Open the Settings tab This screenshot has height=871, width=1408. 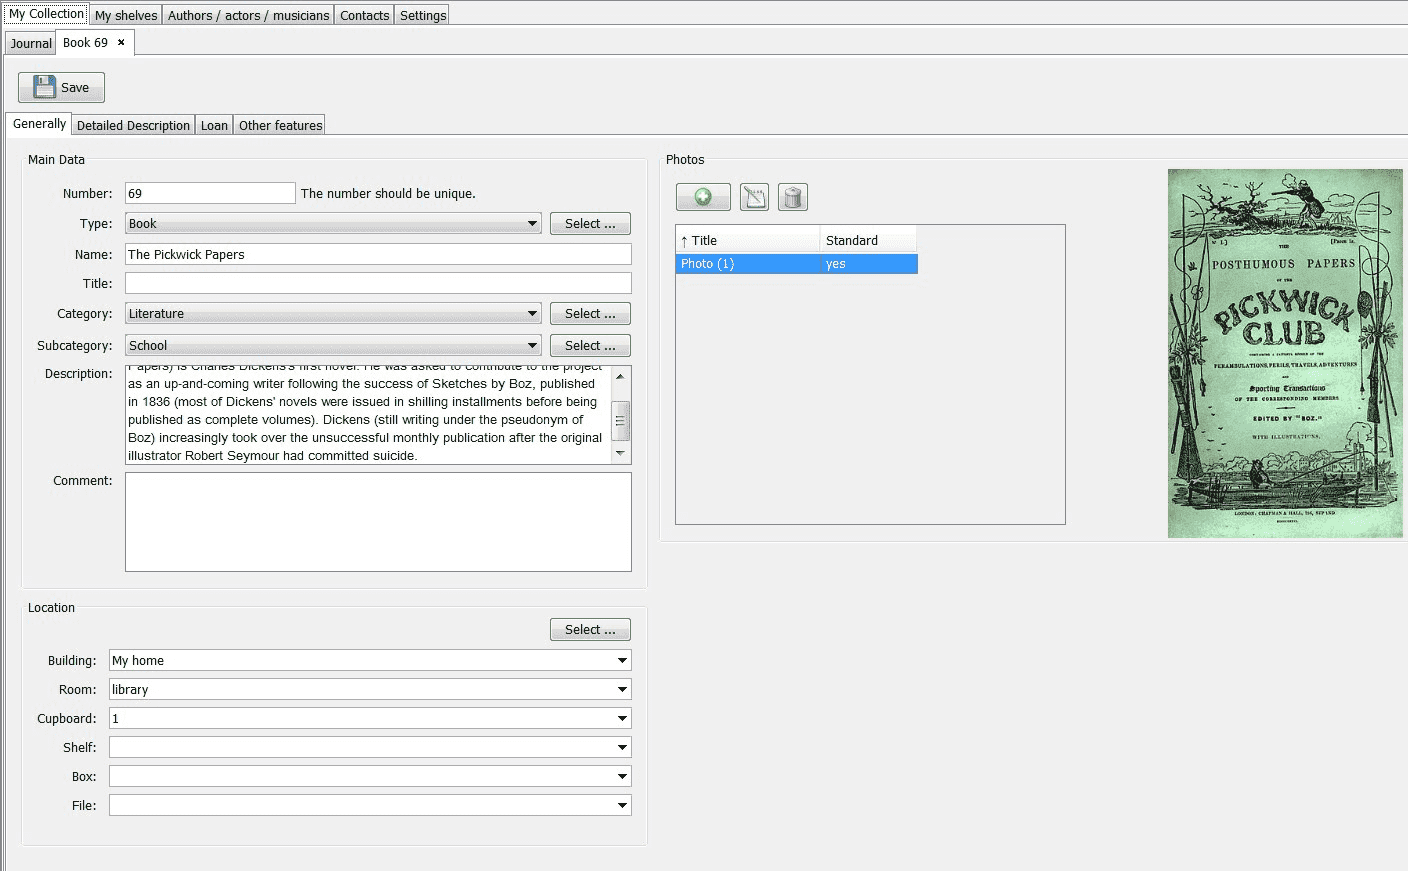pos(423,15)
